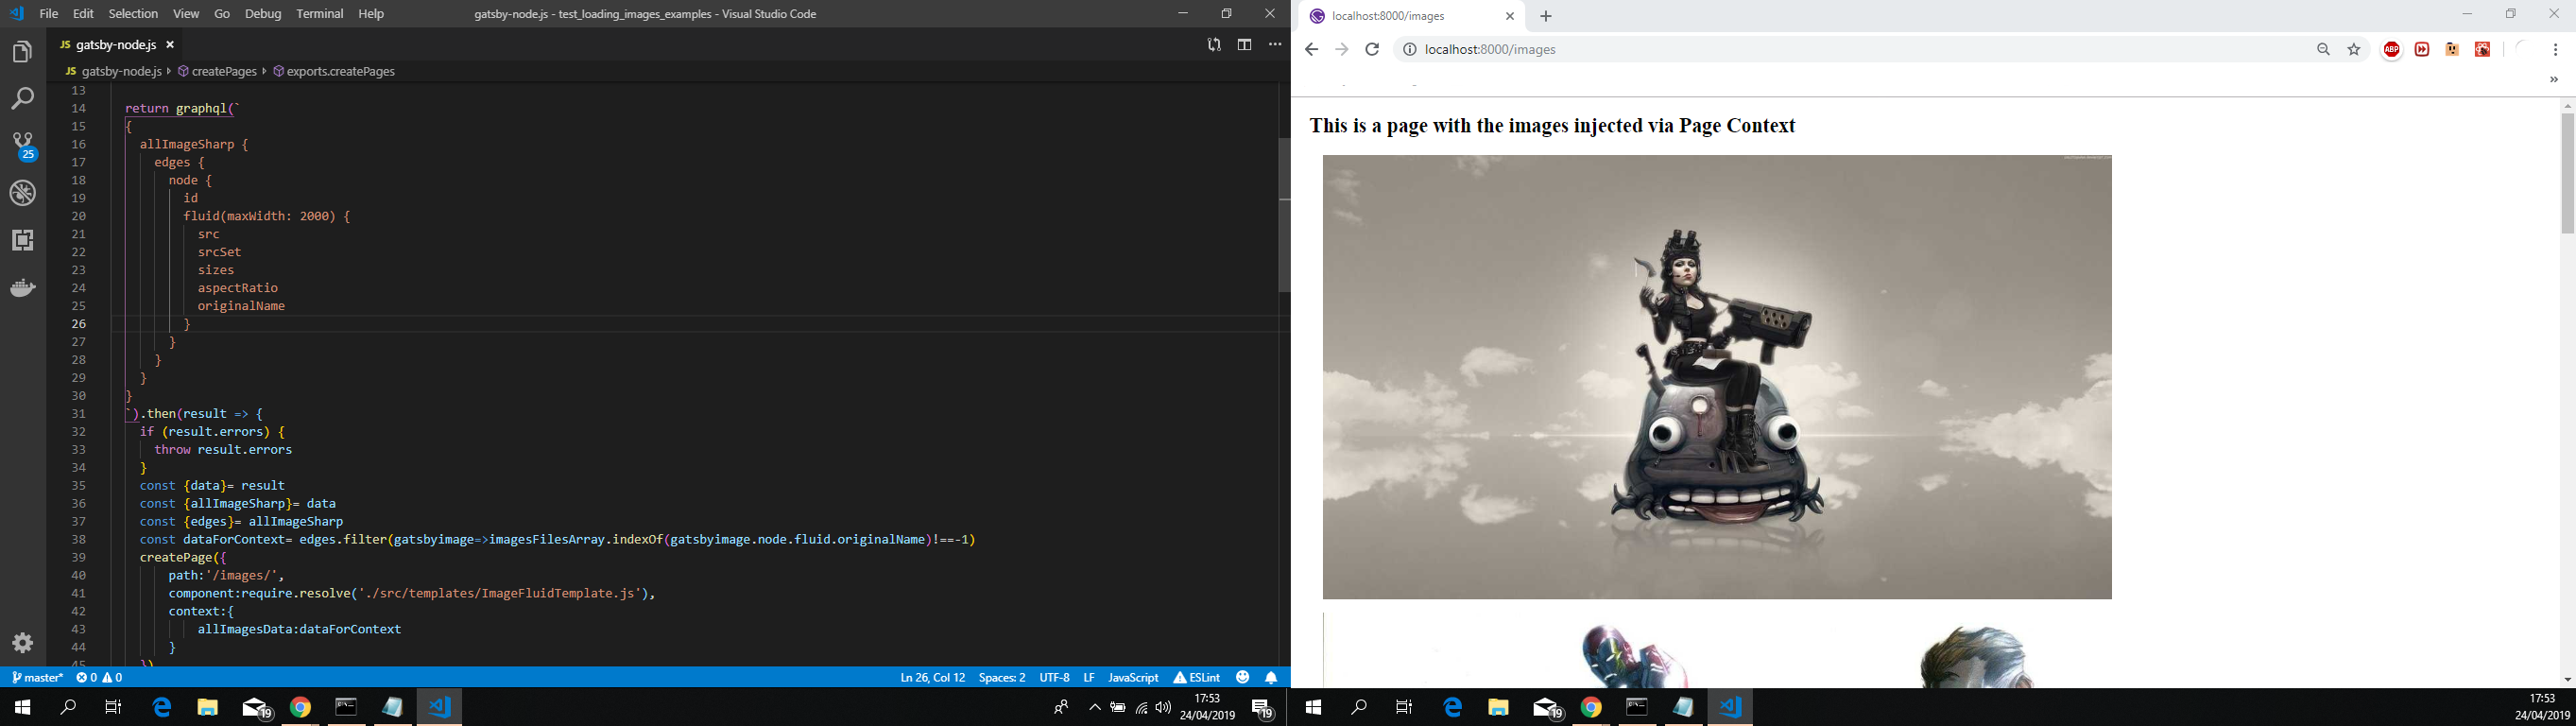Reload the localhost:8000/images page
The width and height of the screenshot is (2576, 726).
coord(1373,49)
